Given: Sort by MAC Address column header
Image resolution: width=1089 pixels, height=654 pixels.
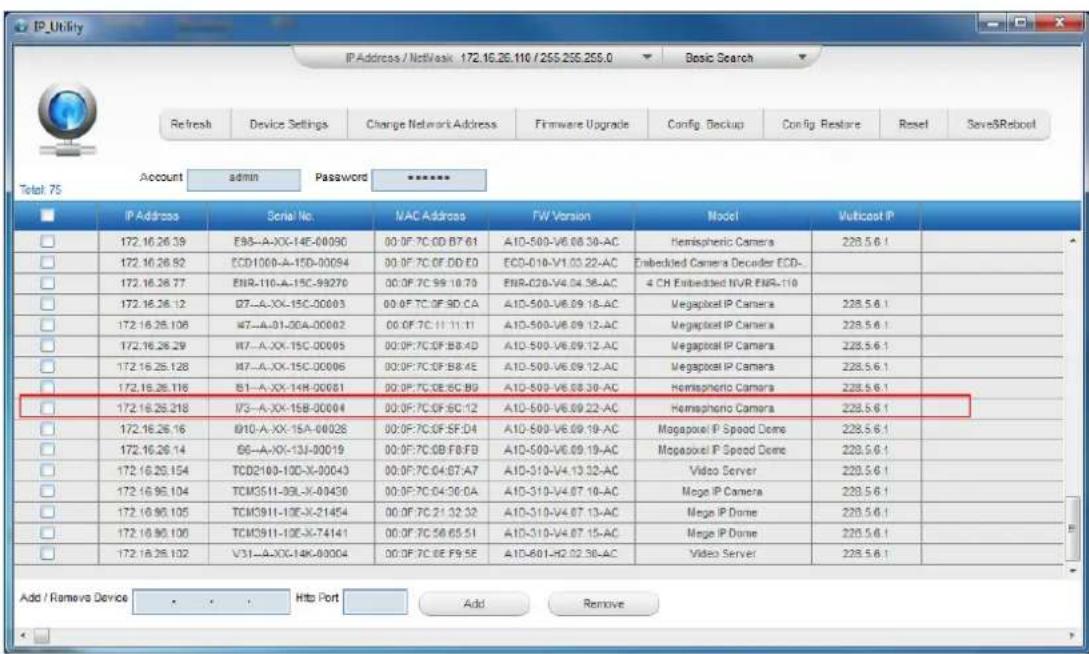Looking at the screenshot, I should click(x=431, y=216).
